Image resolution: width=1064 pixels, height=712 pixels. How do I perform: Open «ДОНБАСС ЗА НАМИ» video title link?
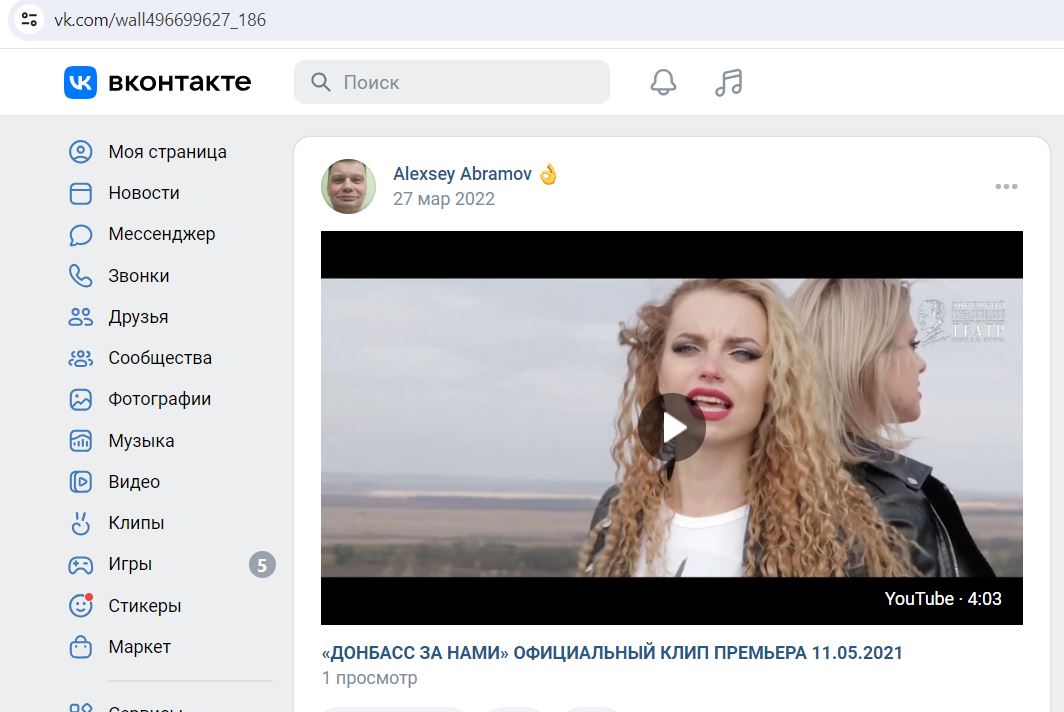click(612, 653)
